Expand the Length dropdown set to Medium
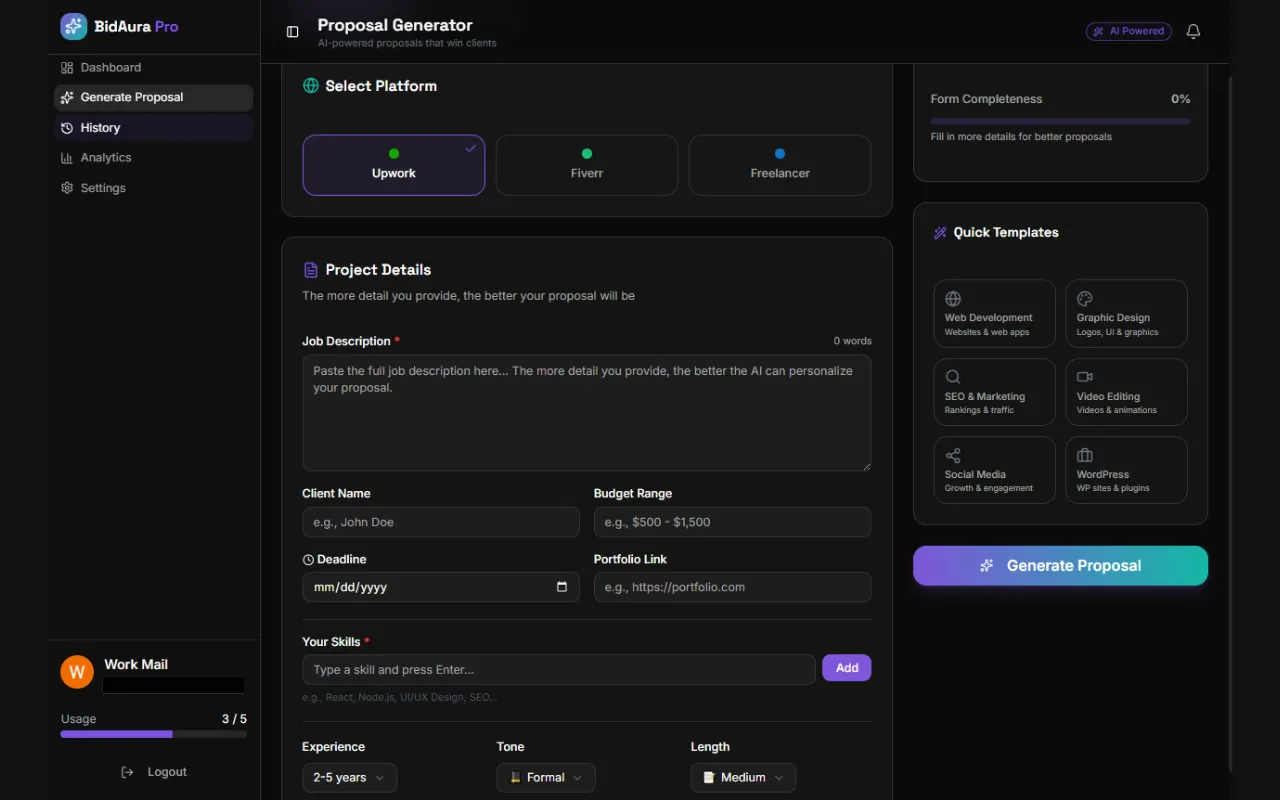The width and height of the screenshot is (1280, 800). 743,777
